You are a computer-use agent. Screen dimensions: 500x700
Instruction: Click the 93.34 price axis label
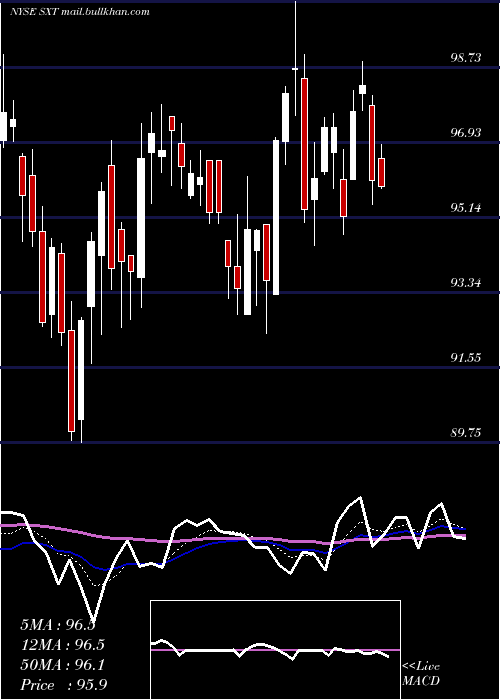pos(466,283)
